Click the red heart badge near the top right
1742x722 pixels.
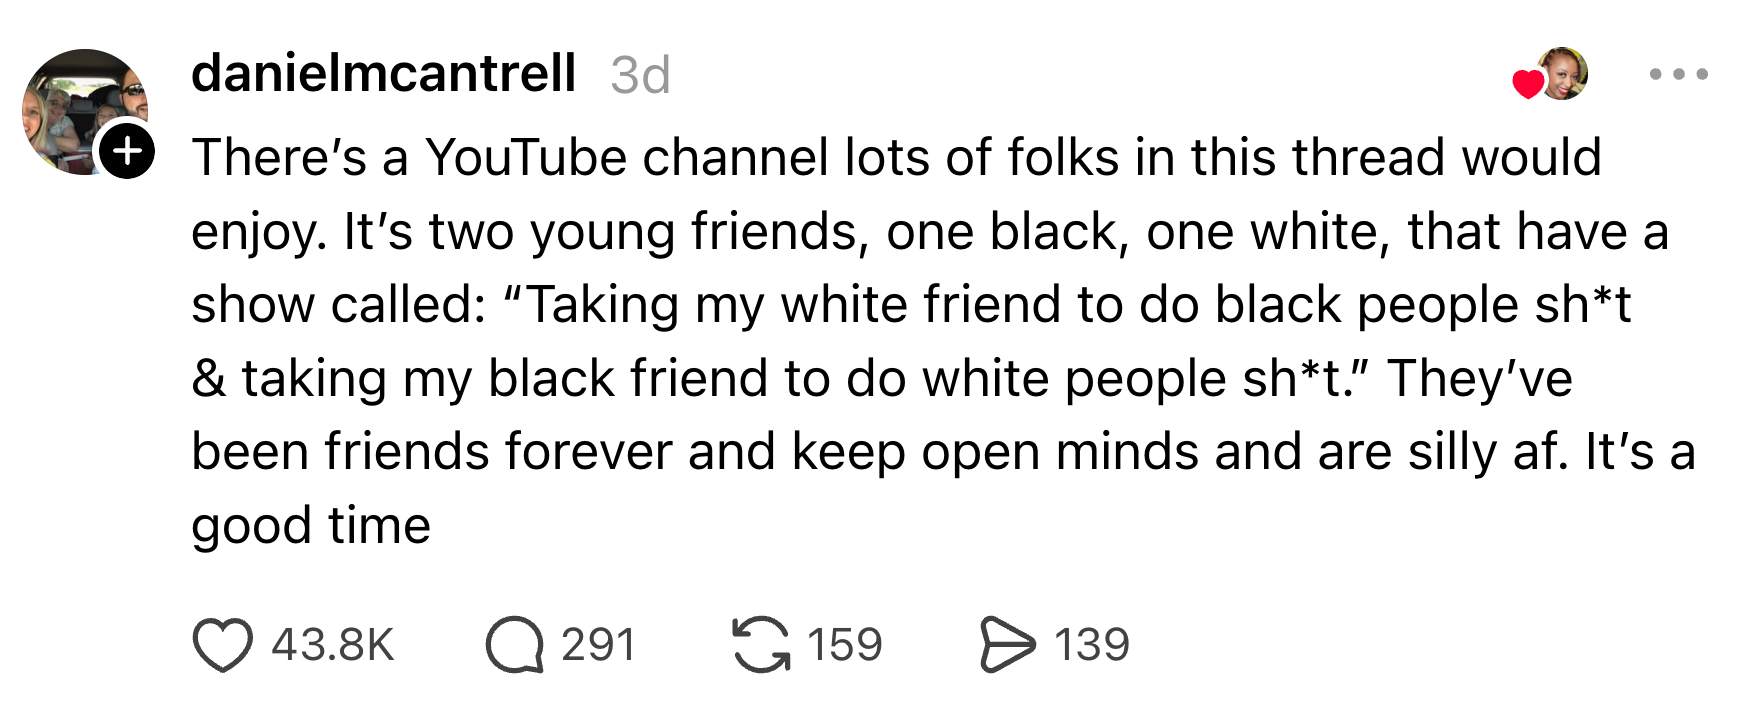[1528, 84]
